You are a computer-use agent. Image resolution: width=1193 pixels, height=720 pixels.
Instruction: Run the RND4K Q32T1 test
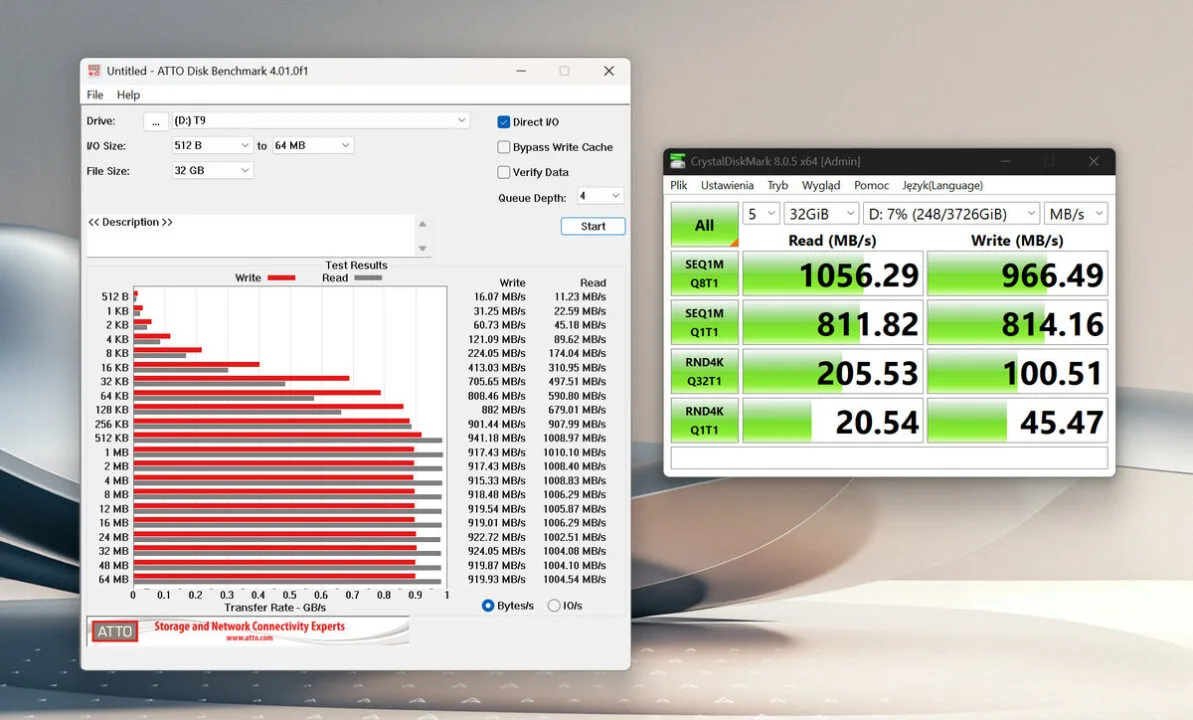[x=704, y=370]
